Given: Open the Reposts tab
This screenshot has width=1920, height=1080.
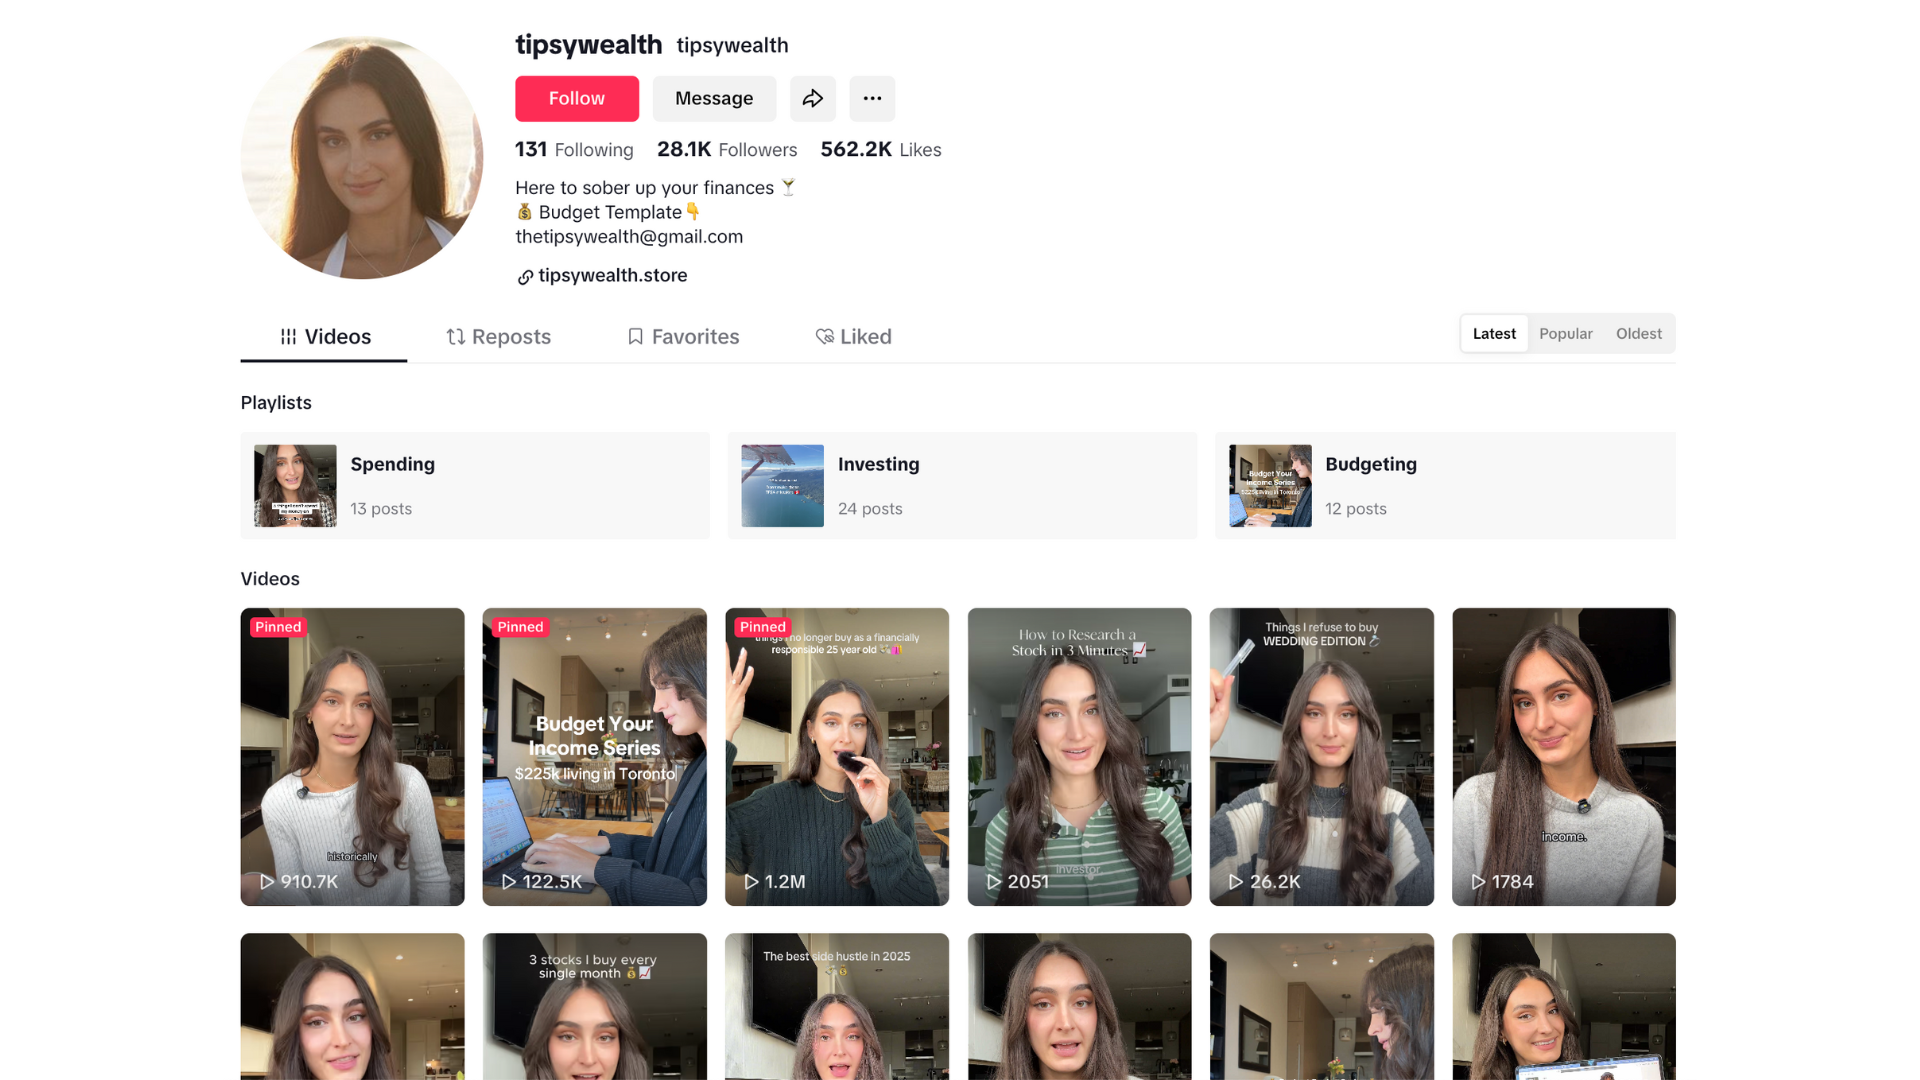Looking at the screenshot, I should 498,337.
